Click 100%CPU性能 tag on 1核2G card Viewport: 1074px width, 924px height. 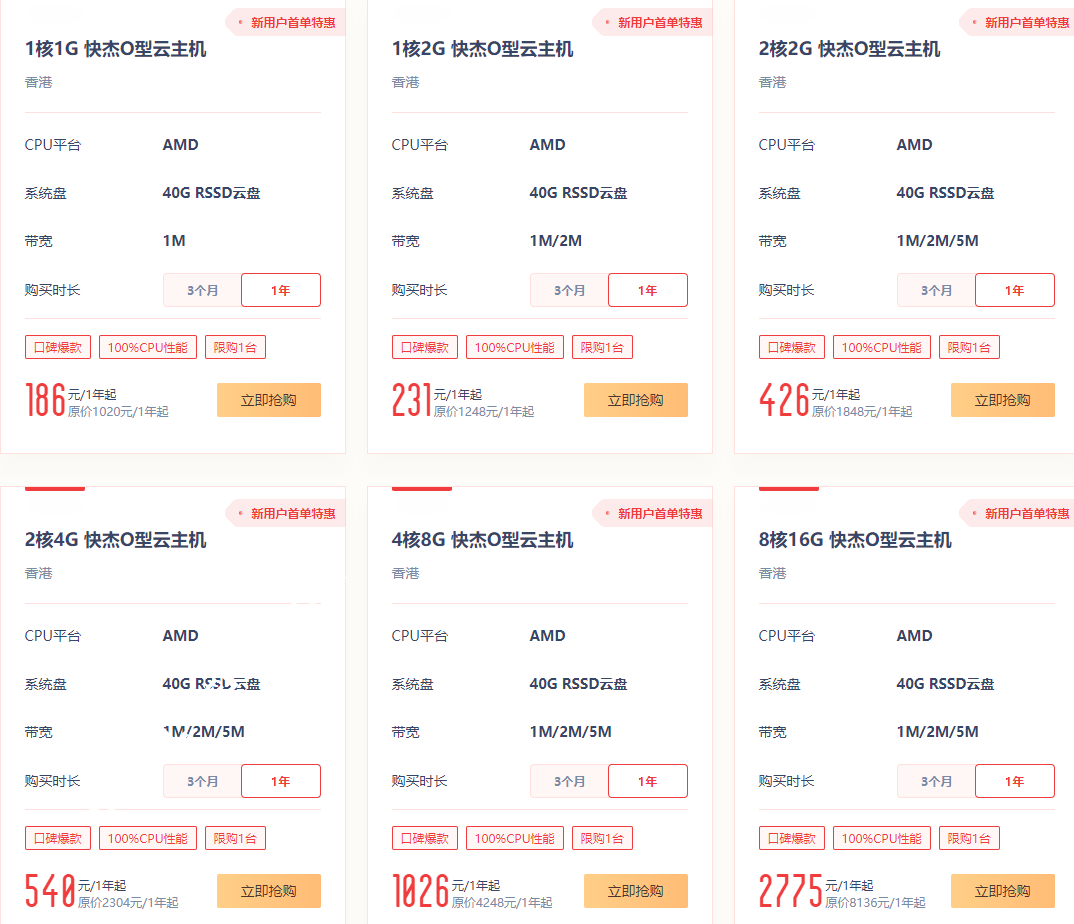click(515, 347)
